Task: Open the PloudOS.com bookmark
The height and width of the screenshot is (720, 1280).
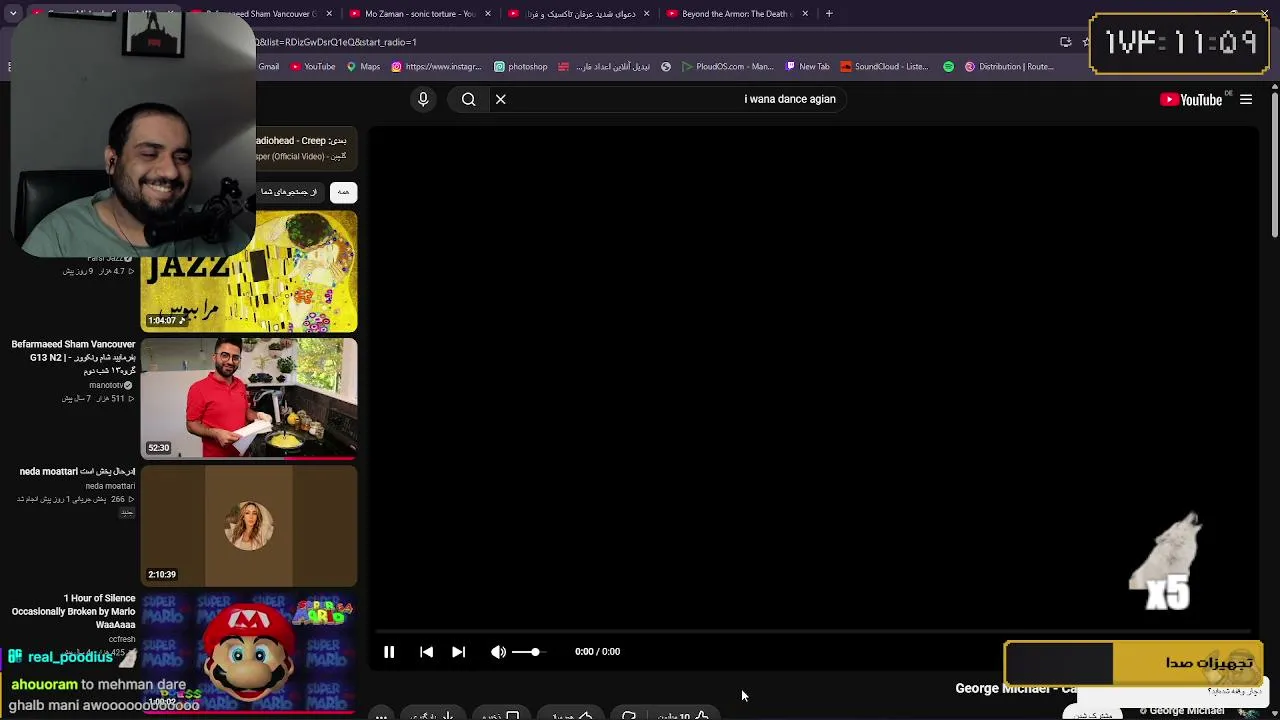Action: click(727, 67)
